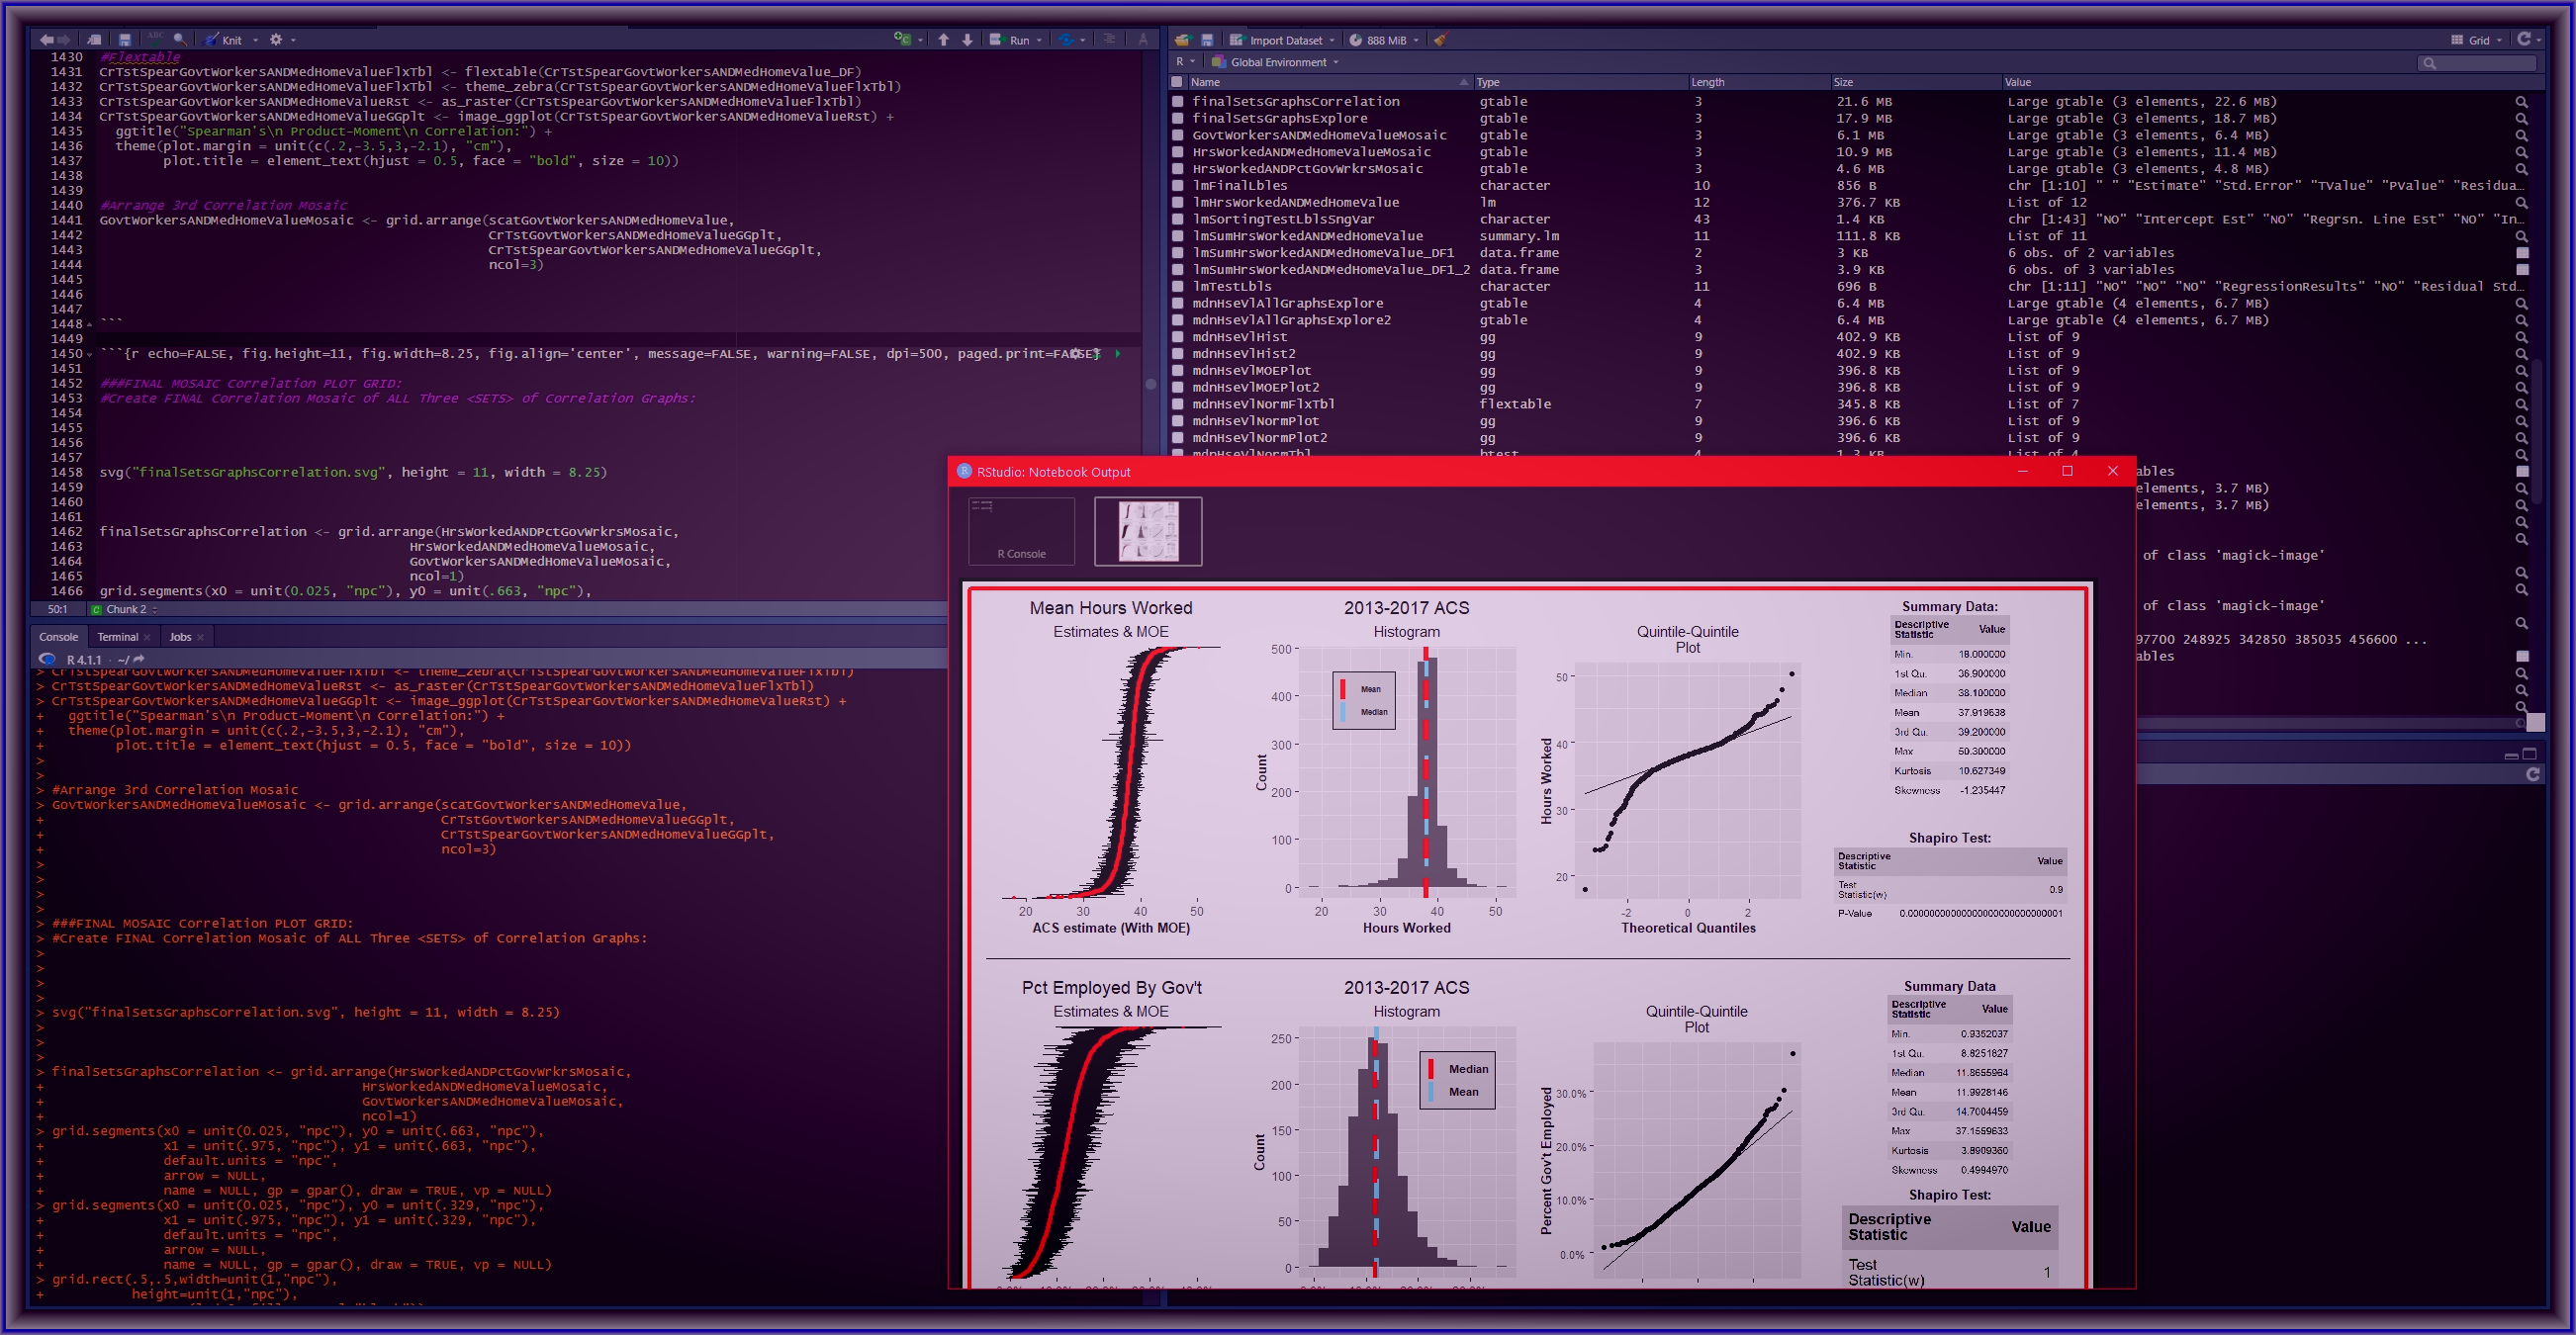Image resolution: width=2576 pixels, height=1335 pixels.
Task: Load workspace icon in Environment pane
Action: pos(1183,40)
